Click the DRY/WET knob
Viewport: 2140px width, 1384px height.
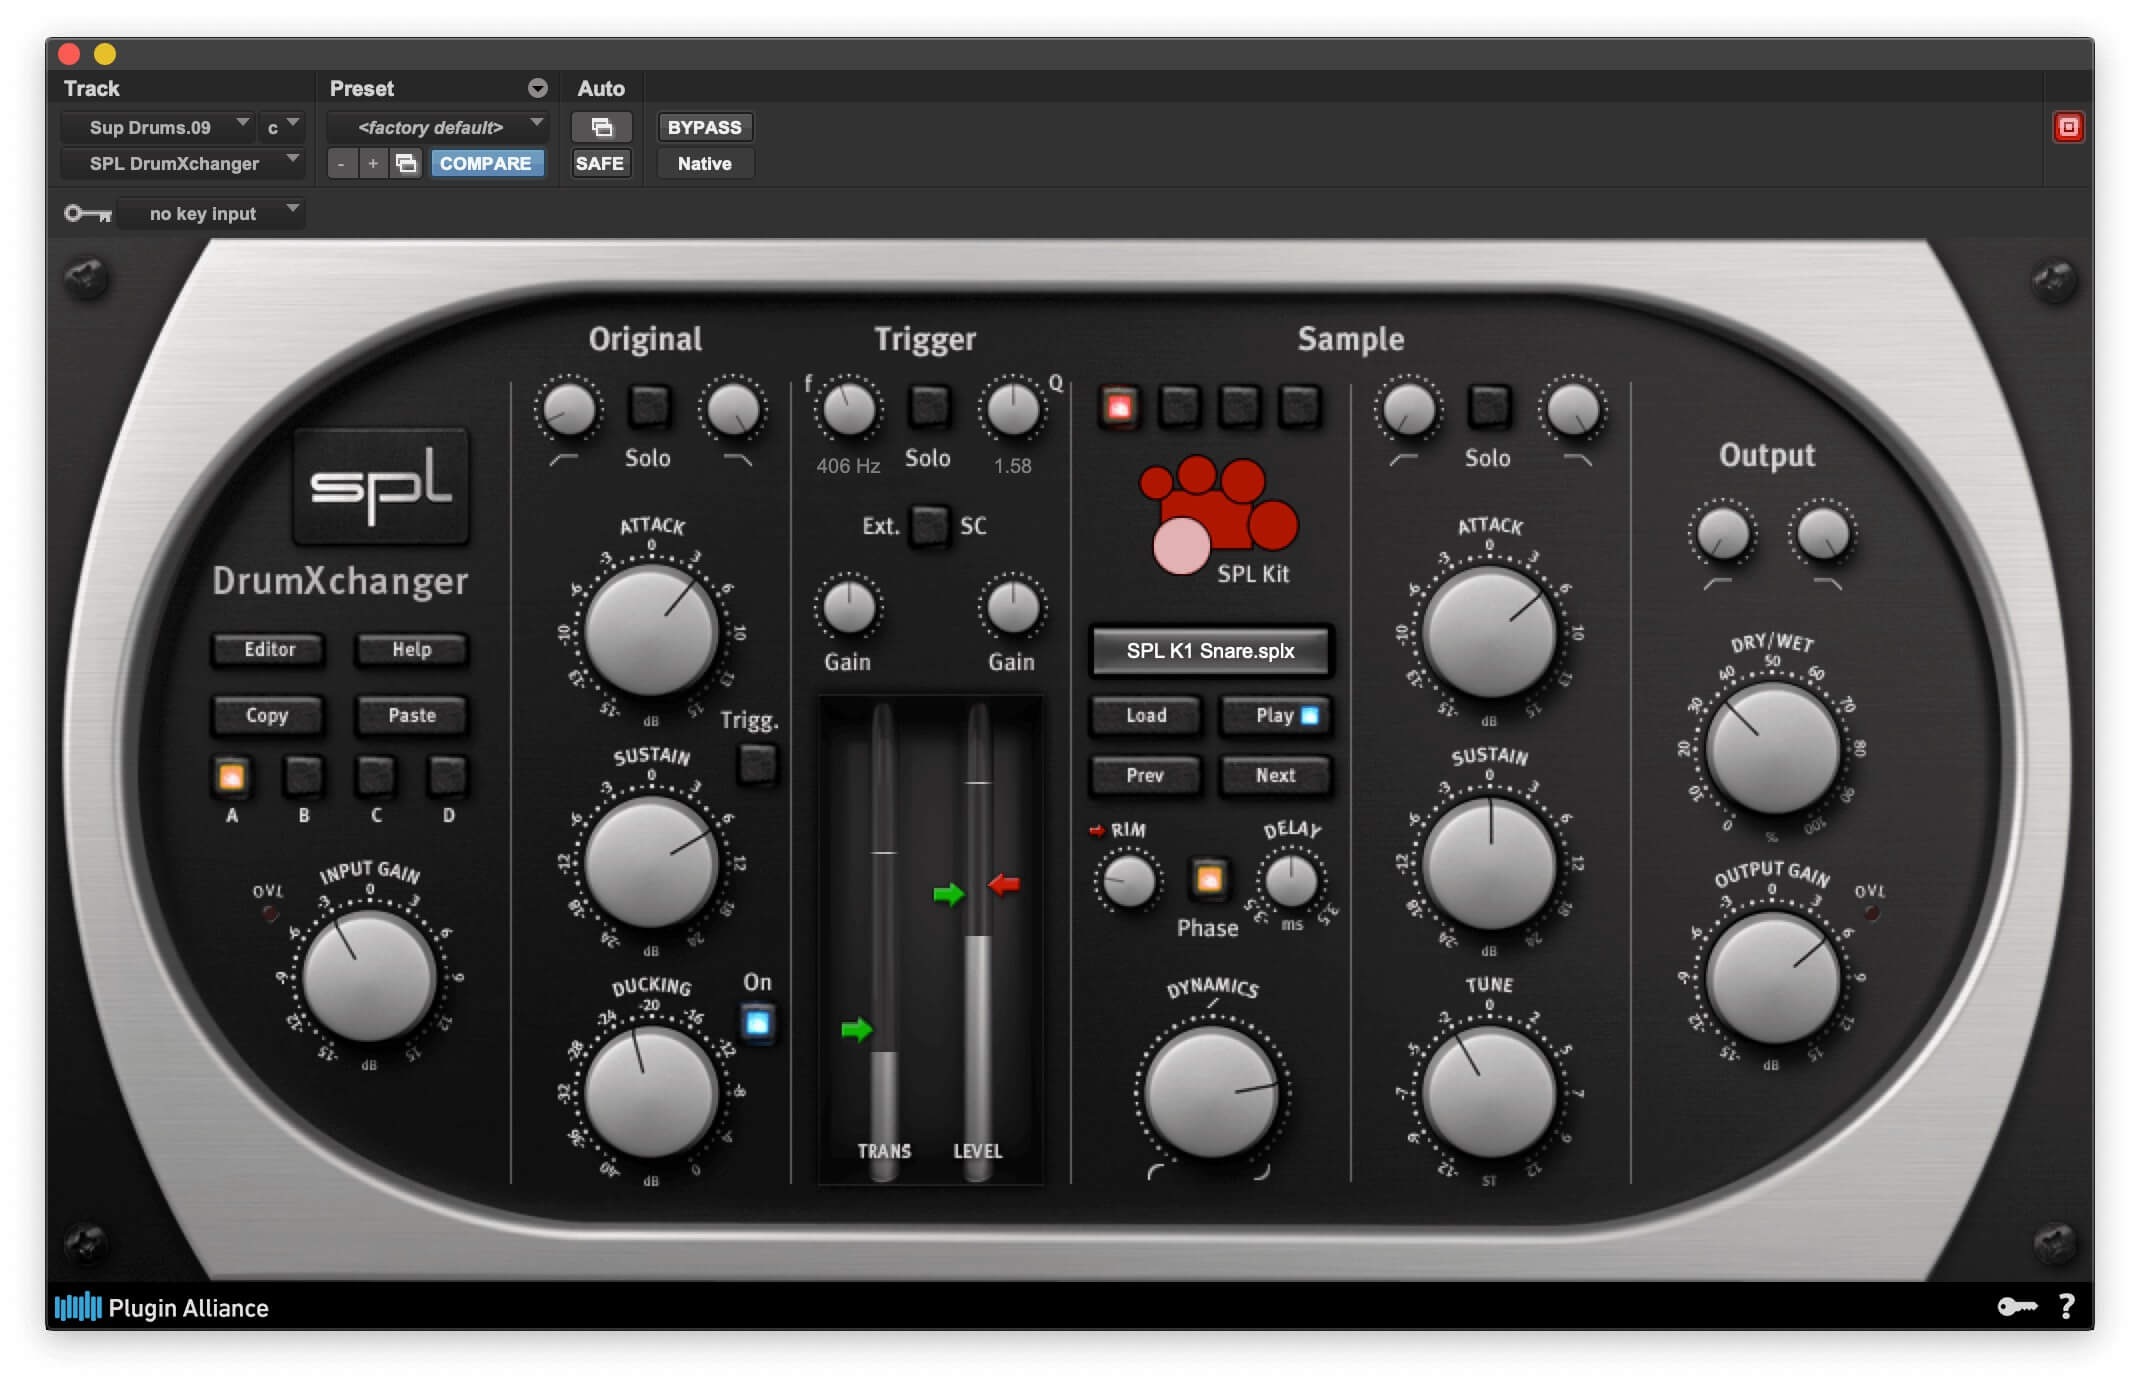[1772, 748]
